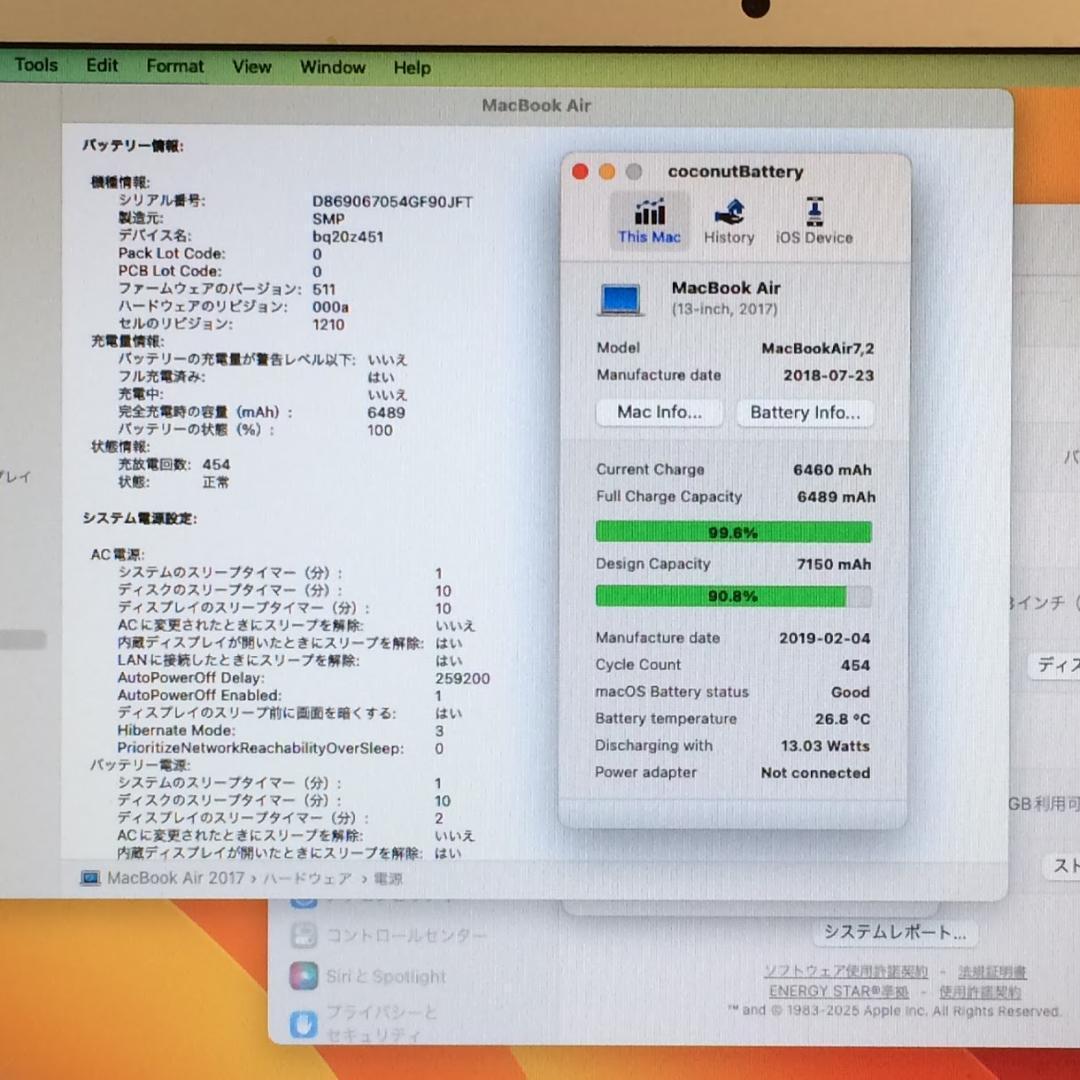1080x1080 pixels.
Task: Click the Mac manufacture date 2018-07-23
Action: 829,375
